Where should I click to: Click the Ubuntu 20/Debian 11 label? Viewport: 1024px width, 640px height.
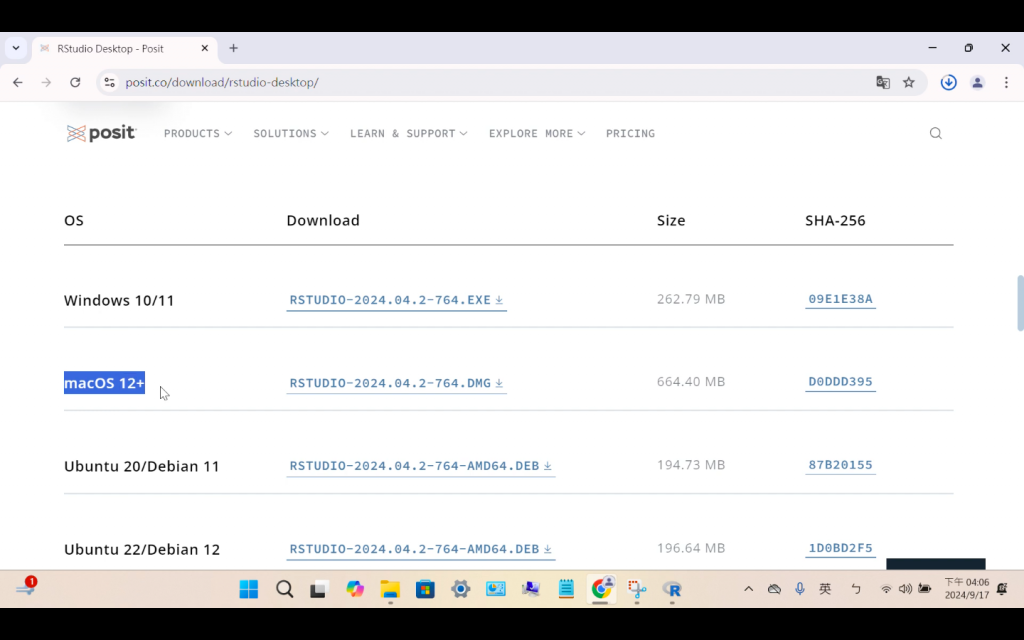click(142, 466)
